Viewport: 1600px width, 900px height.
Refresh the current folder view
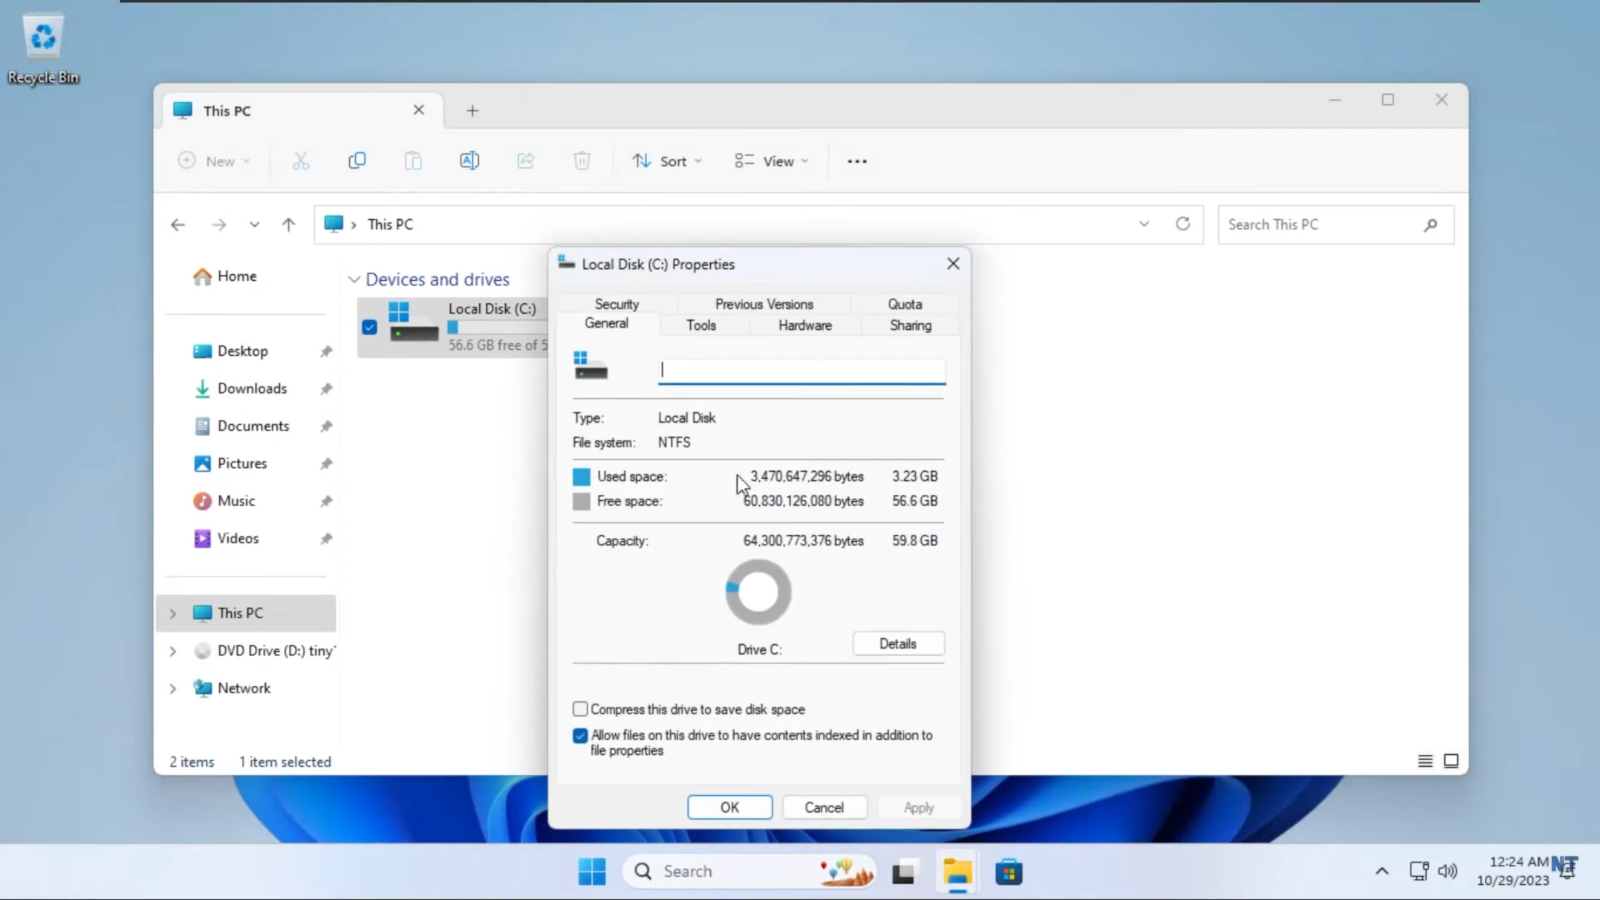(1183, 224)
